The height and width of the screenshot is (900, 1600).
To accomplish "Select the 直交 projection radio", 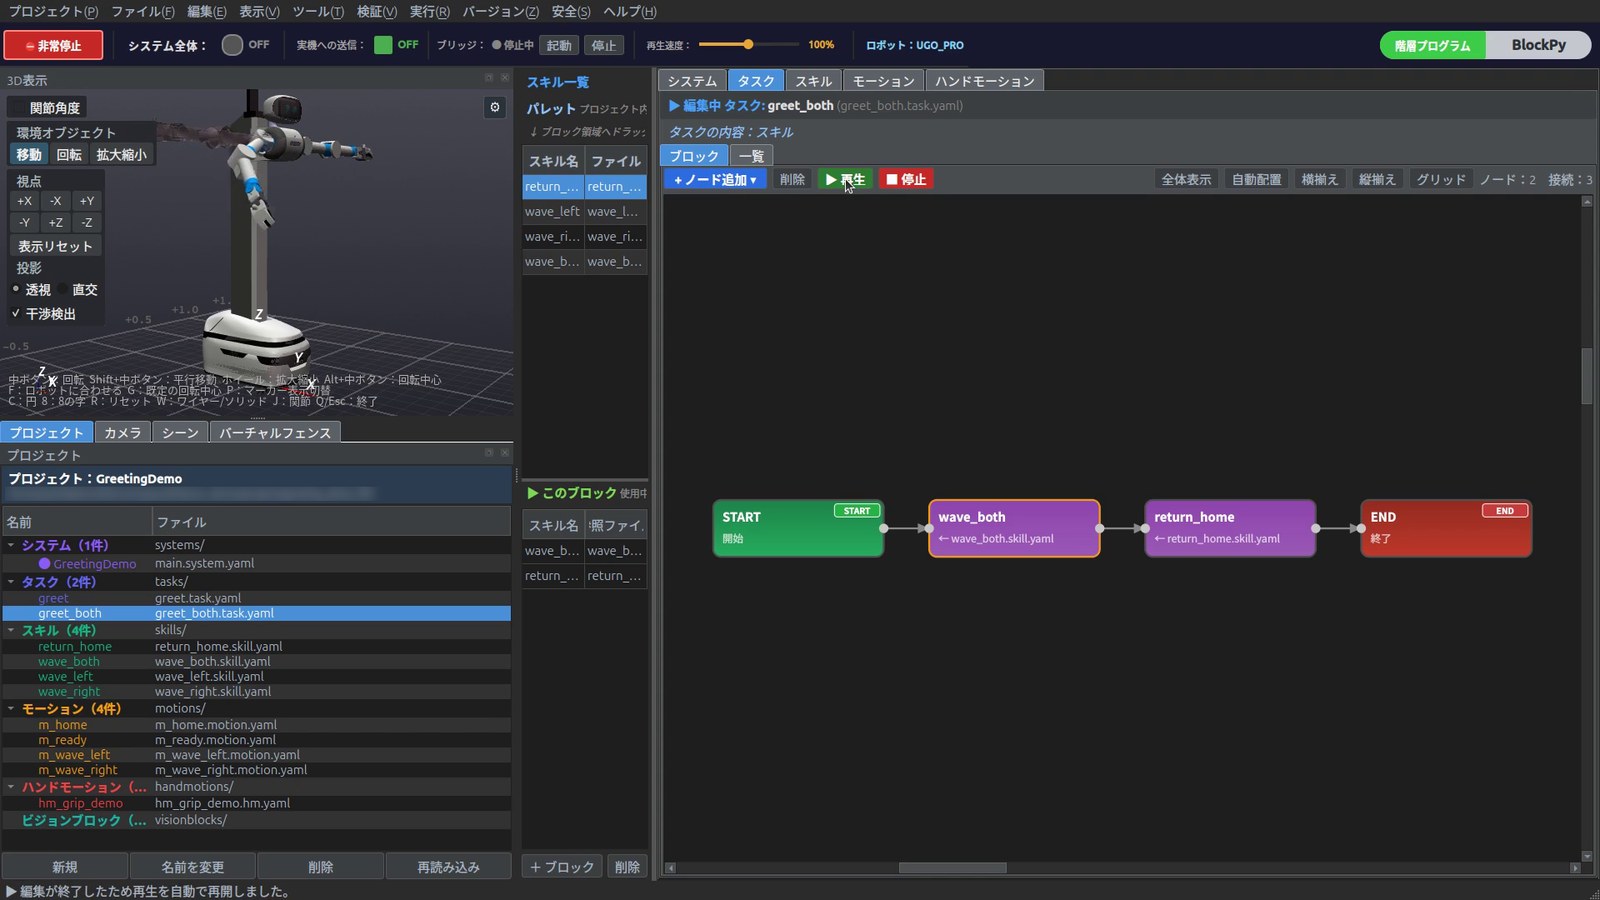I will (63, 289).
